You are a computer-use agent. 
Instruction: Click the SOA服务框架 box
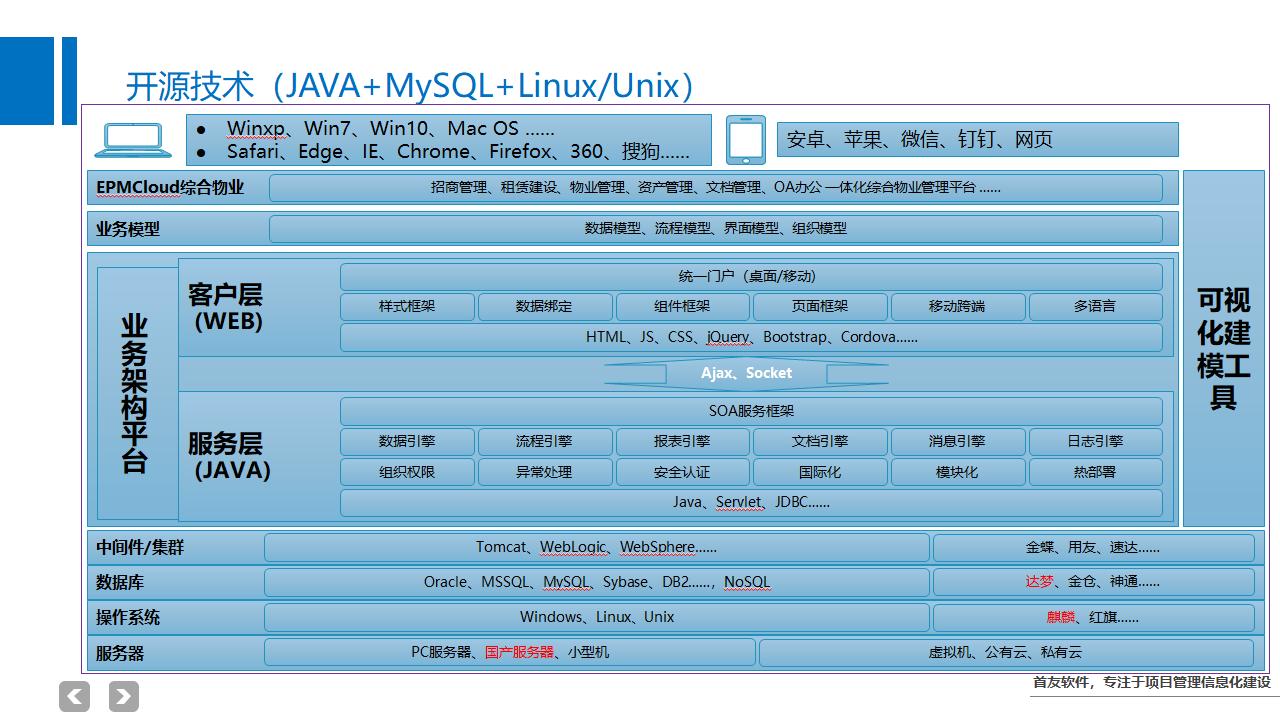[751, 411]
